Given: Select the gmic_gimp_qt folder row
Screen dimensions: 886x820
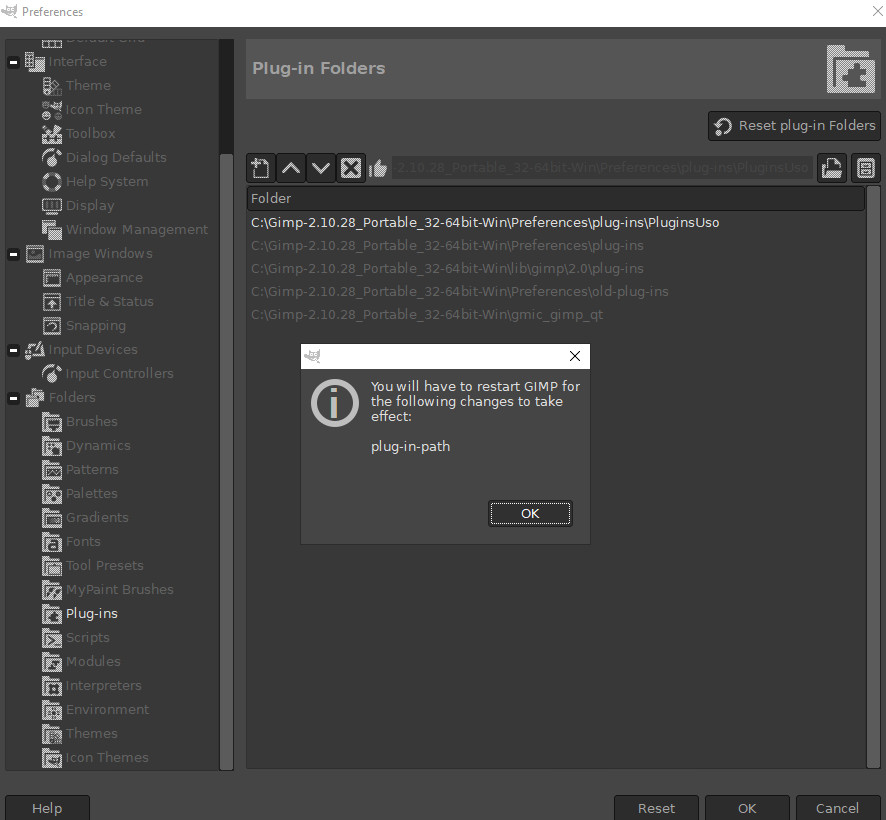Looking at the screenshot, I should [555, 315].
